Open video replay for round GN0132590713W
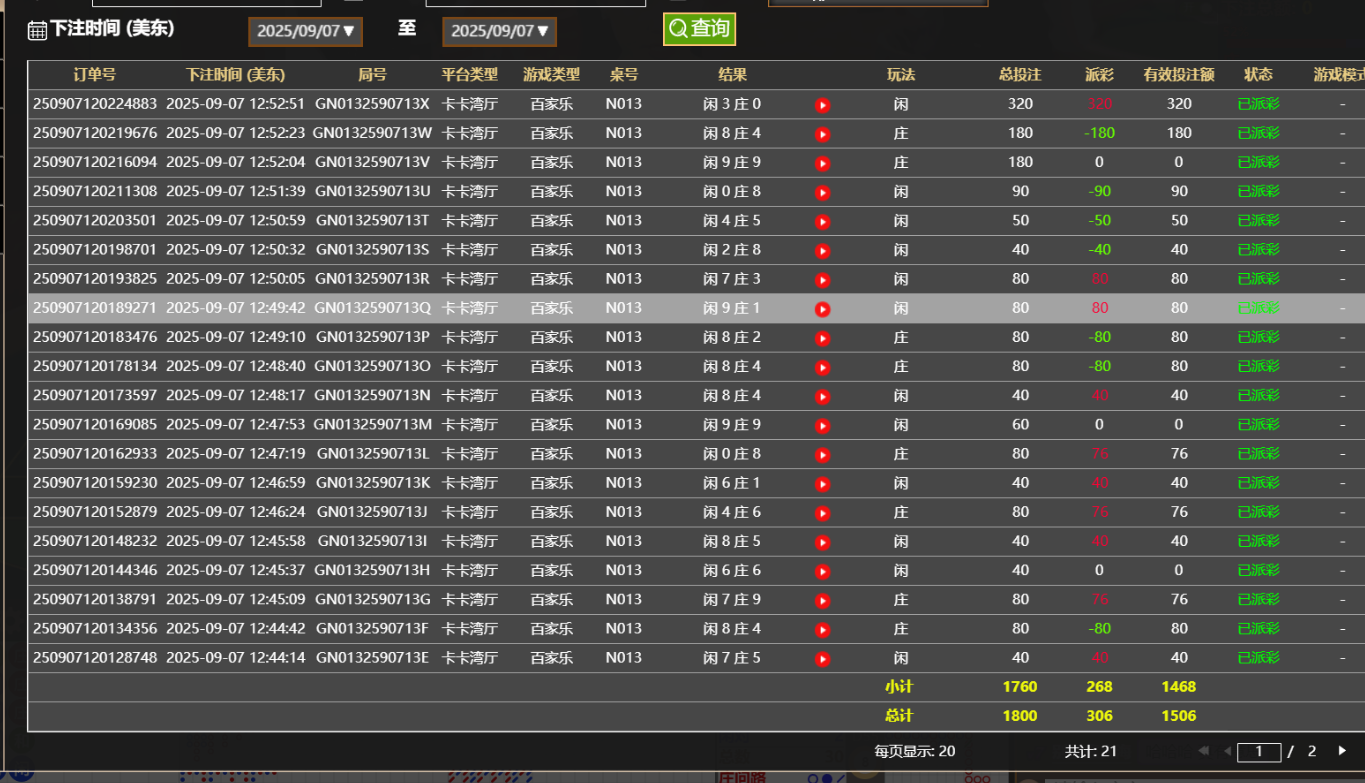The height and width of the screenshot is (783, 1365). tap(822, 134)
